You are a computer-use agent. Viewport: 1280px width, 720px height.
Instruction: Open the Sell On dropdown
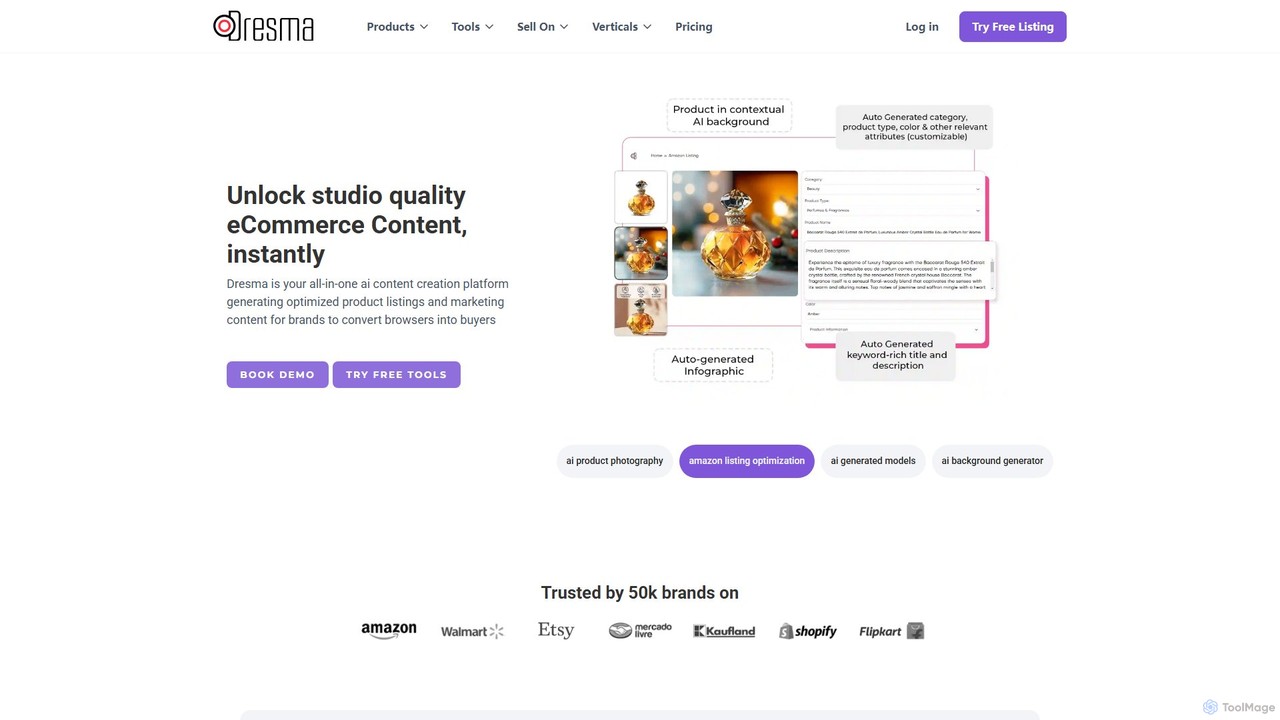tap(542, 27)
